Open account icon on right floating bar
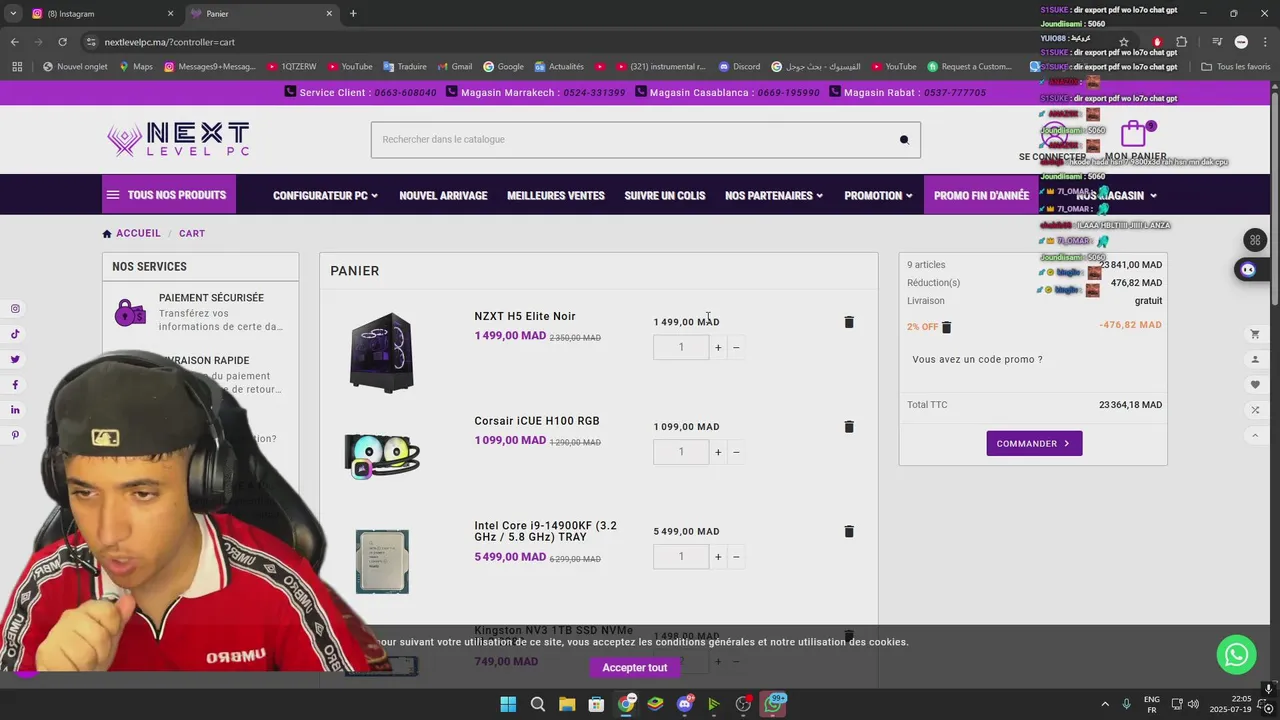 (1255, 359)
